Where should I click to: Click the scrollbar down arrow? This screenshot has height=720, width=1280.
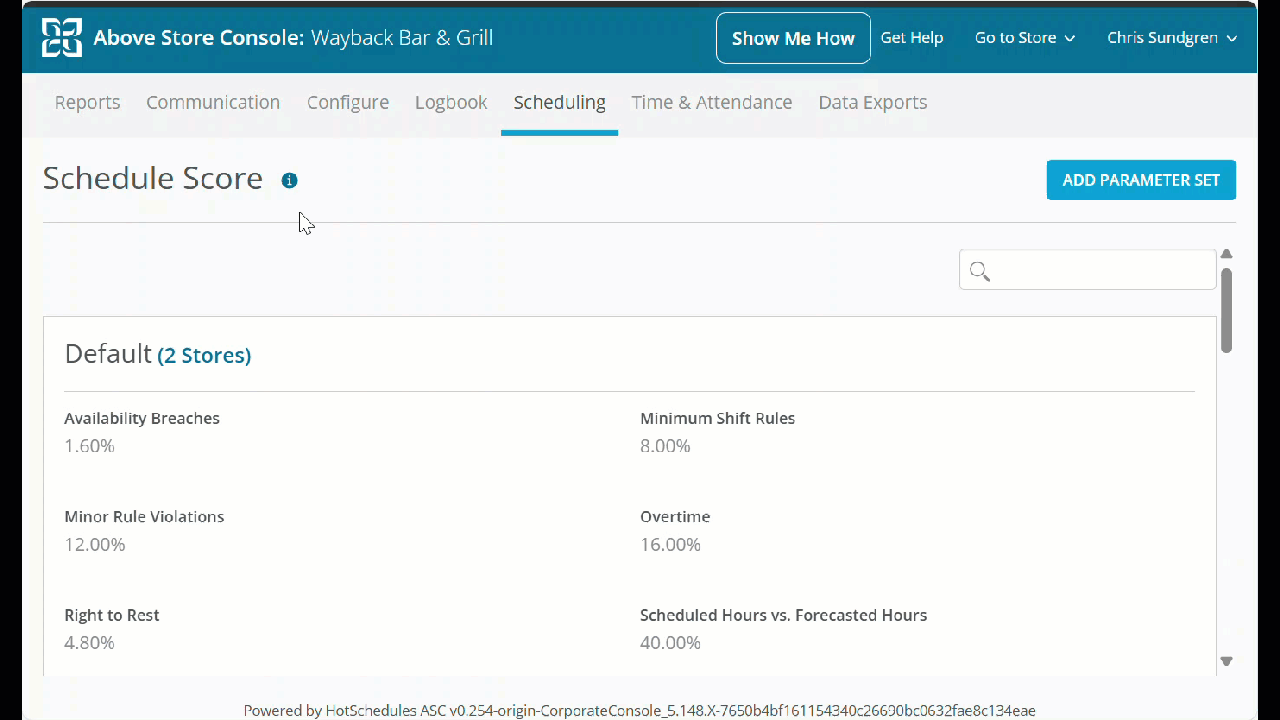(1226, 661)
